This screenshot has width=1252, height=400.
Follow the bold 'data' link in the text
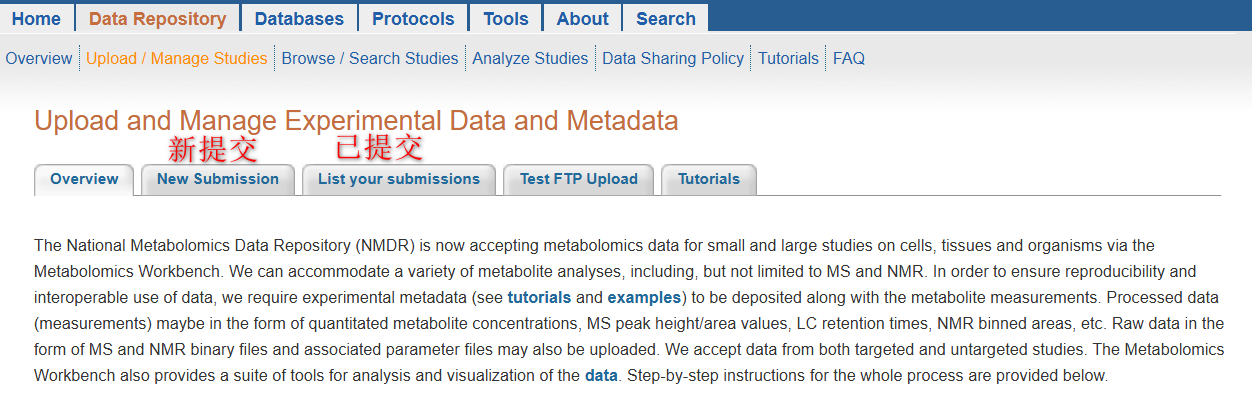[x=601, y=376]
